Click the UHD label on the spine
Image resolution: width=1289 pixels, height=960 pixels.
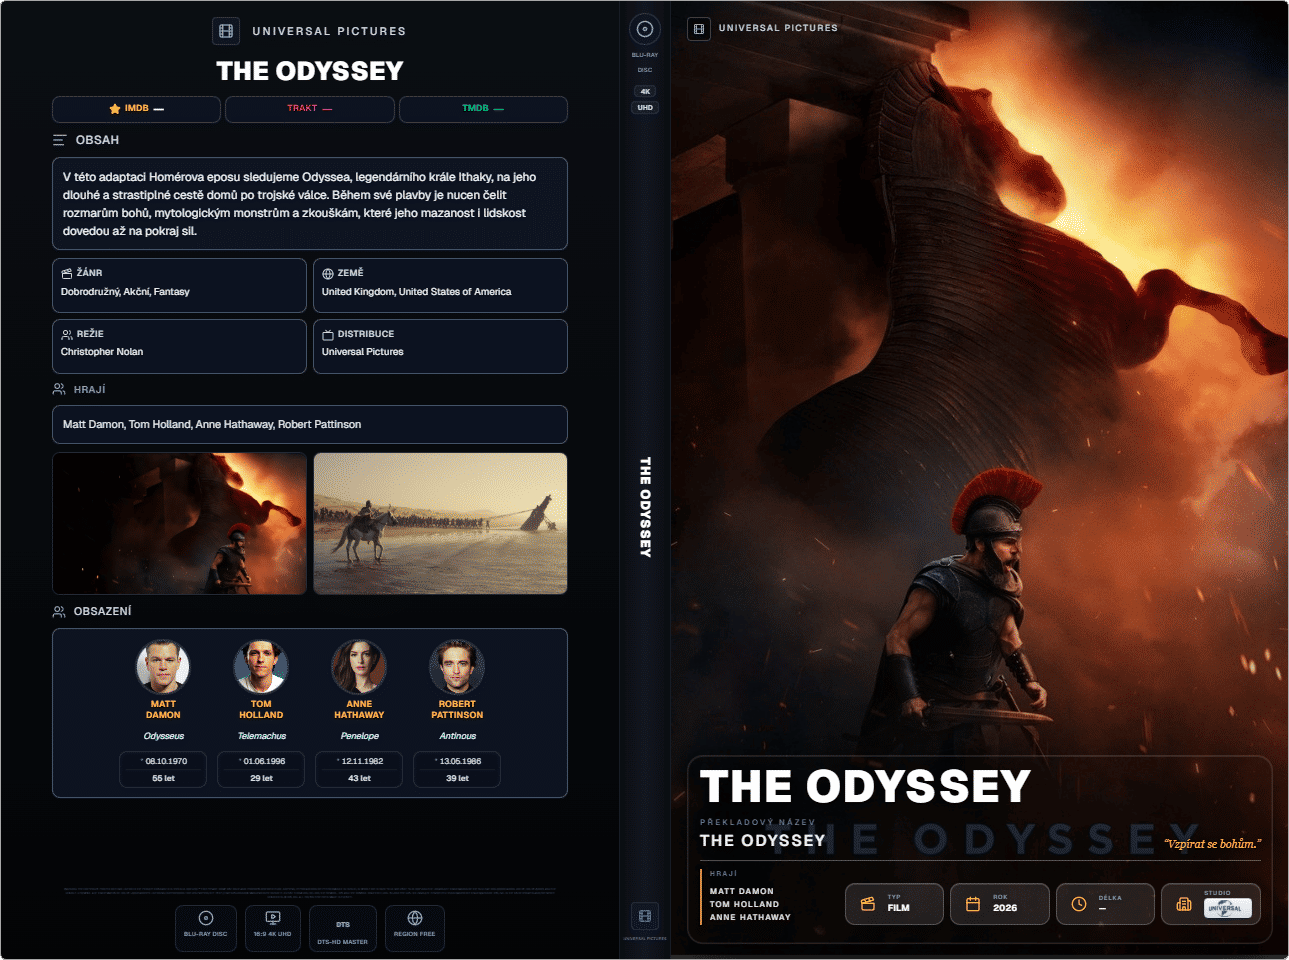(645, 108)
